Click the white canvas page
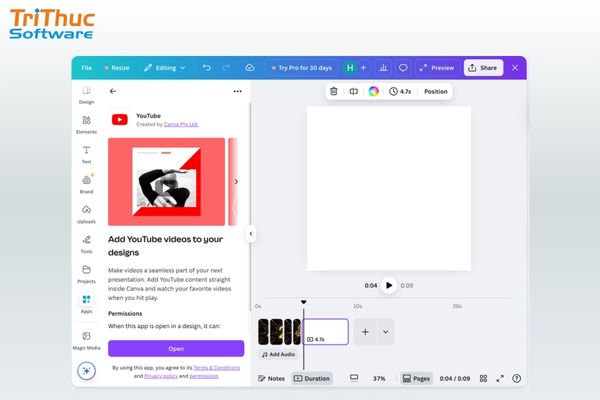Screen dimensions: 600x400 coord(389,188)
